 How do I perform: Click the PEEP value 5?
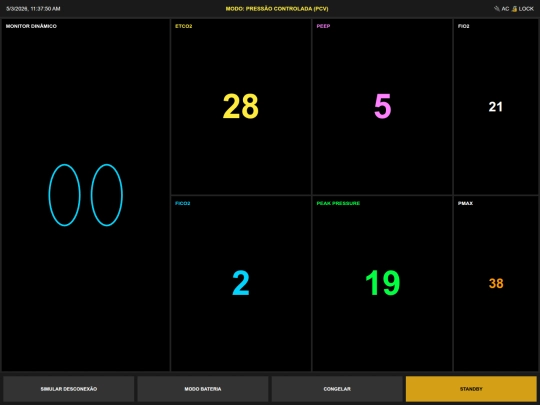[383, 106]
